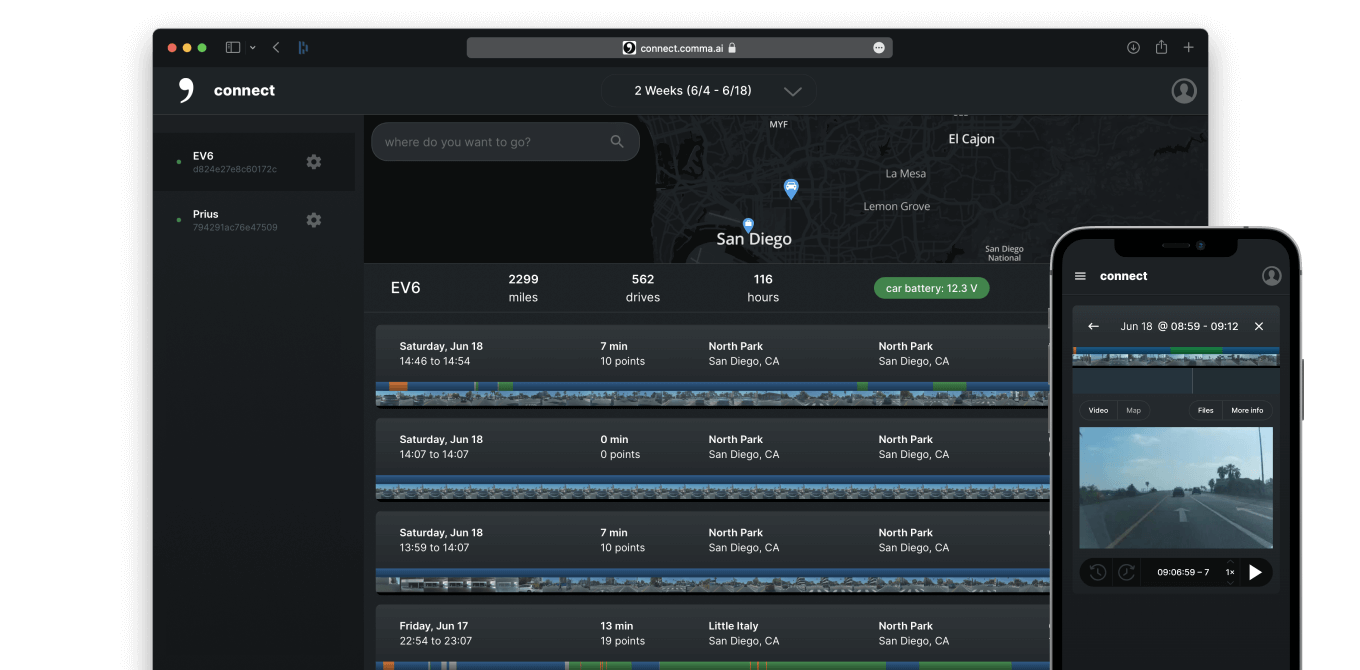The height and width of the screenshot is (670, 1360).
Task: Click the blue car marker on map
Action: tap(791, 188)
